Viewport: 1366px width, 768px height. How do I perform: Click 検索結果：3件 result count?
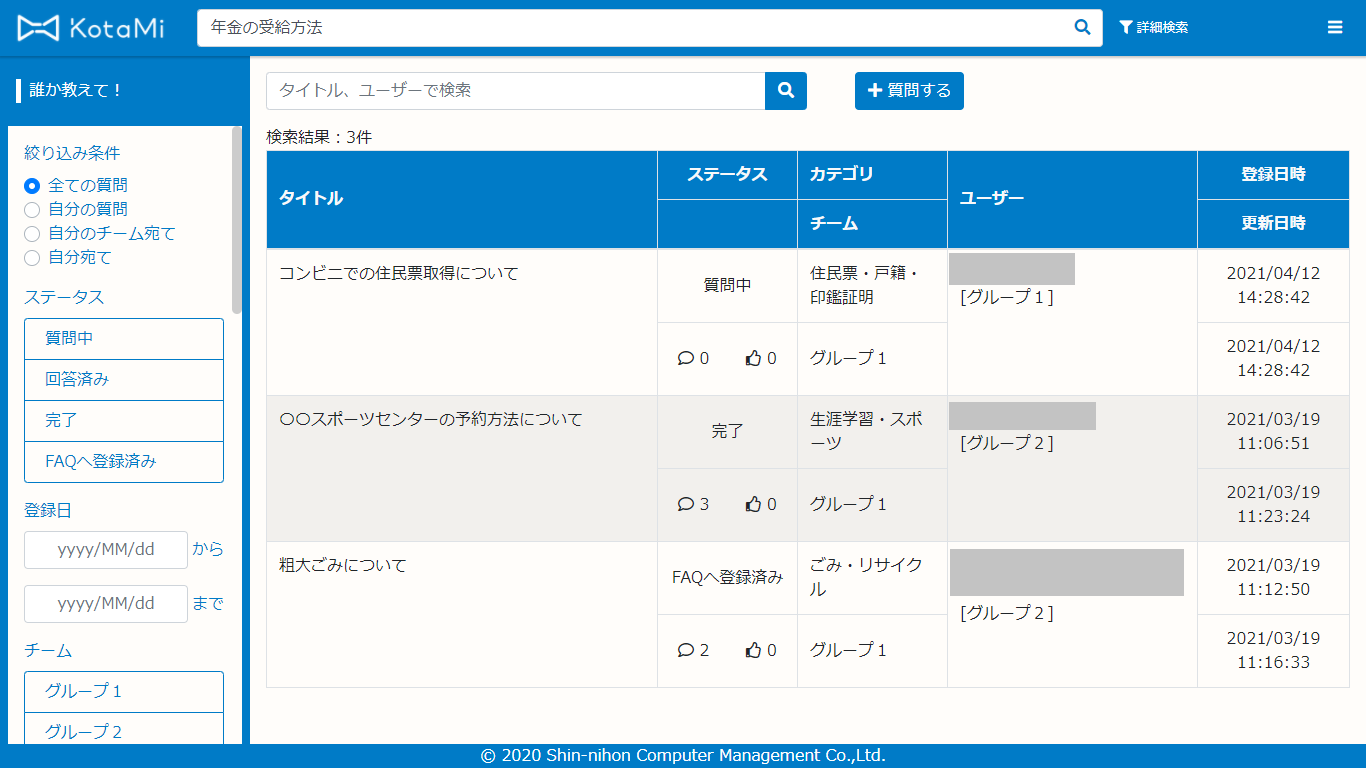click(319, 137)
